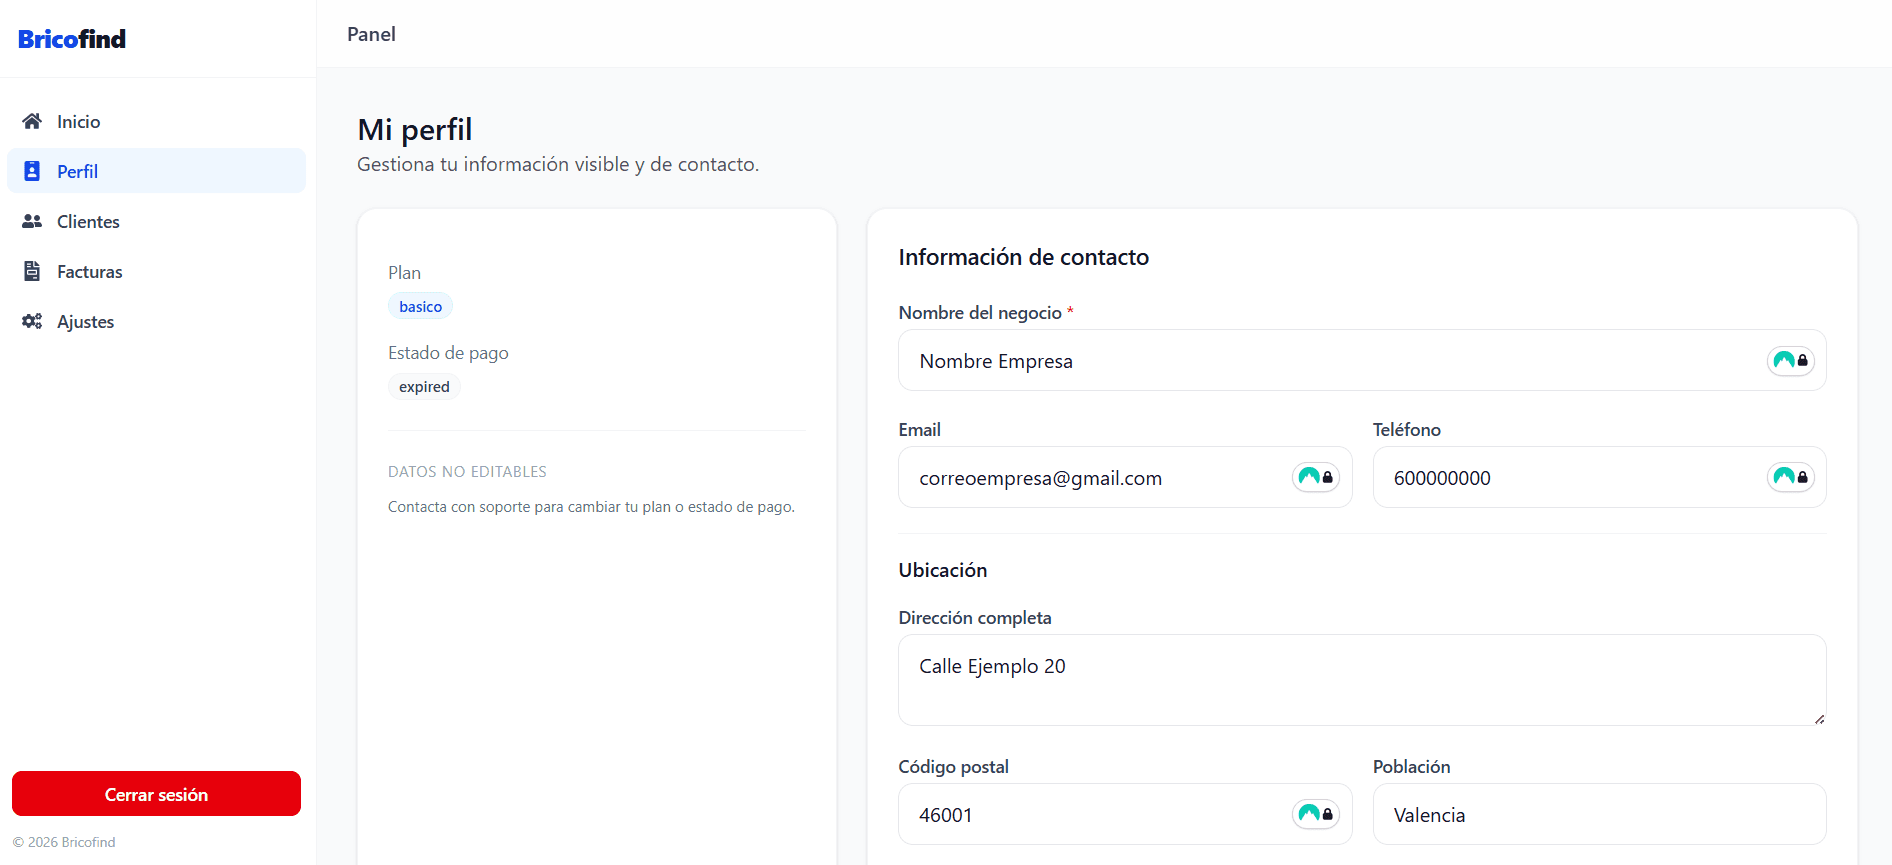Click the Código postal input
This screenshot has height=865, width=1892.
coord(1125,814)
